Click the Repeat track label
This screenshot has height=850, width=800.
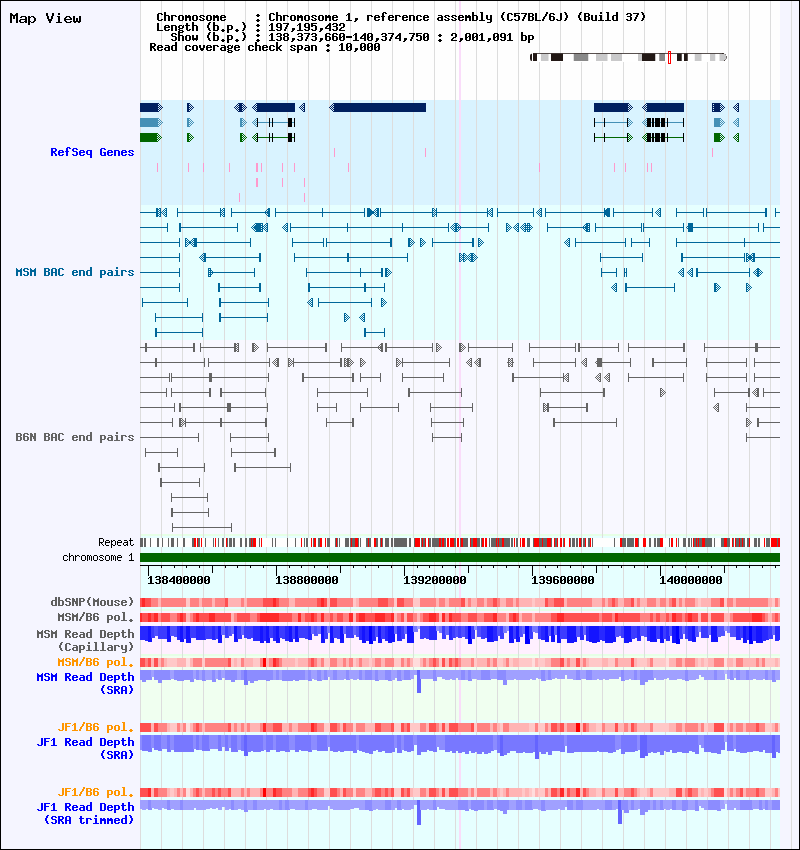click(x=116, y=542)
